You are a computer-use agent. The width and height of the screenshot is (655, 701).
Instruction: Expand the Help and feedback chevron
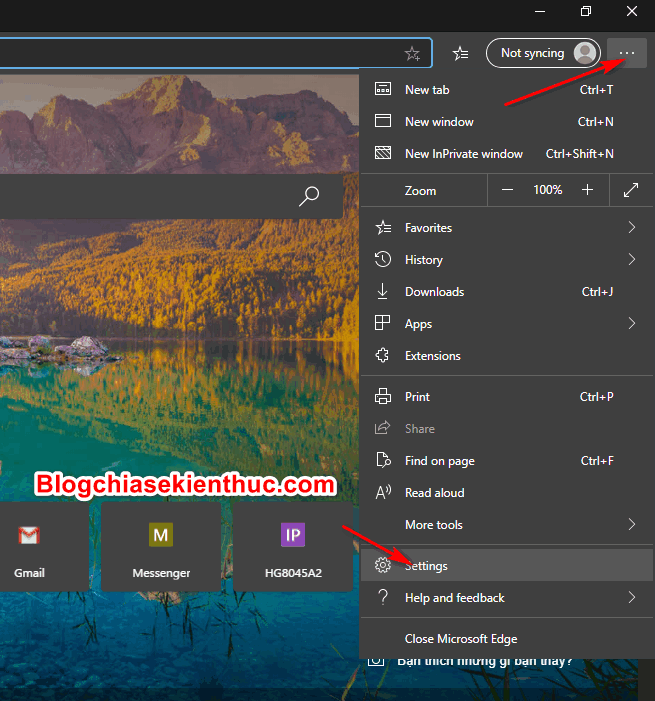631,597
